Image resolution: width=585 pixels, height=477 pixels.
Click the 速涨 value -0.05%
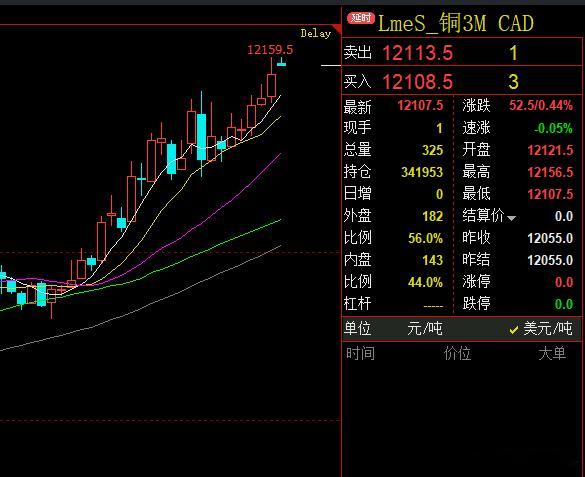pos(553,128)
